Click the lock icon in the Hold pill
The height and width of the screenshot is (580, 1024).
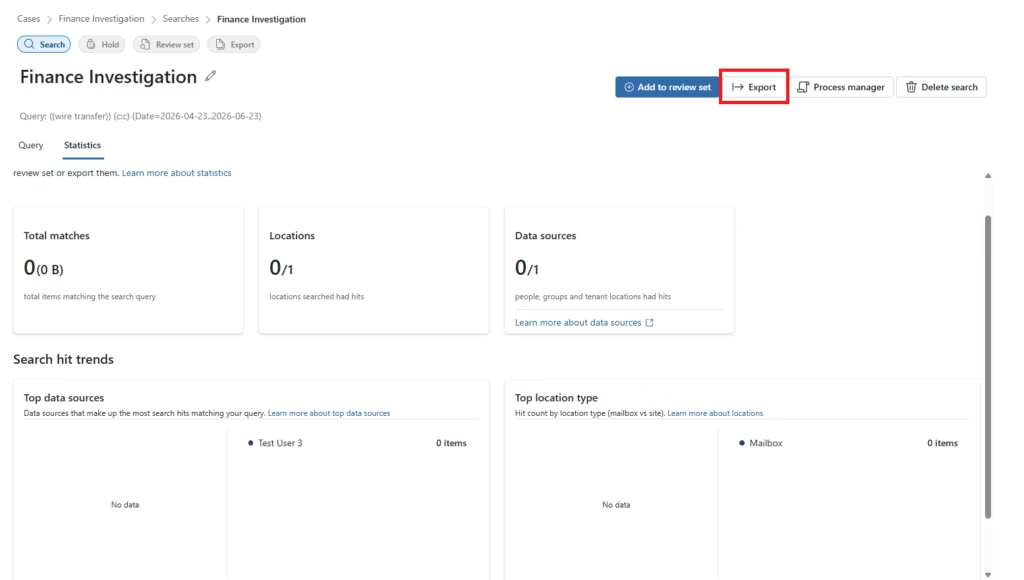click(x=91, y=44)
